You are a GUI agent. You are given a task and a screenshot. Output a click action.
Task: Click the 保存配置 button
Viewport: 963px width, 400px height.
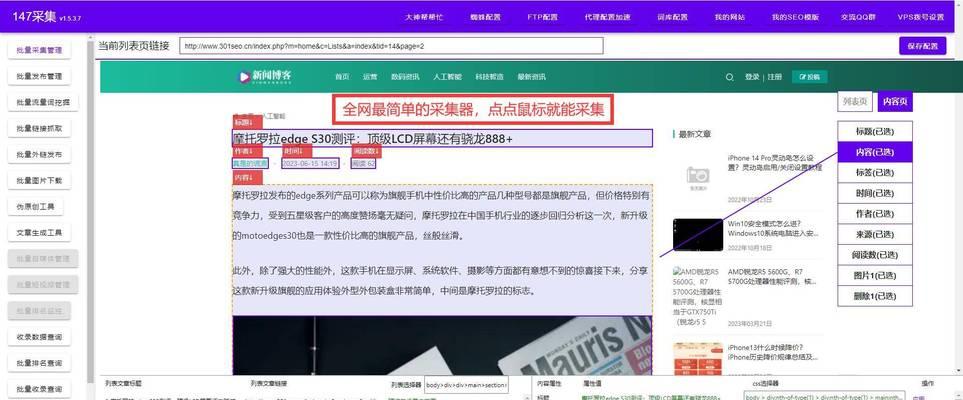click(922, 46)
